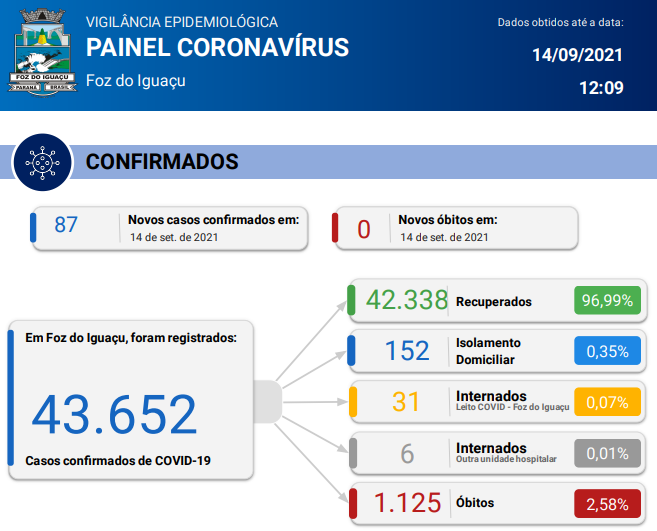Click the Óbitos label

click(x=475, y=503)
